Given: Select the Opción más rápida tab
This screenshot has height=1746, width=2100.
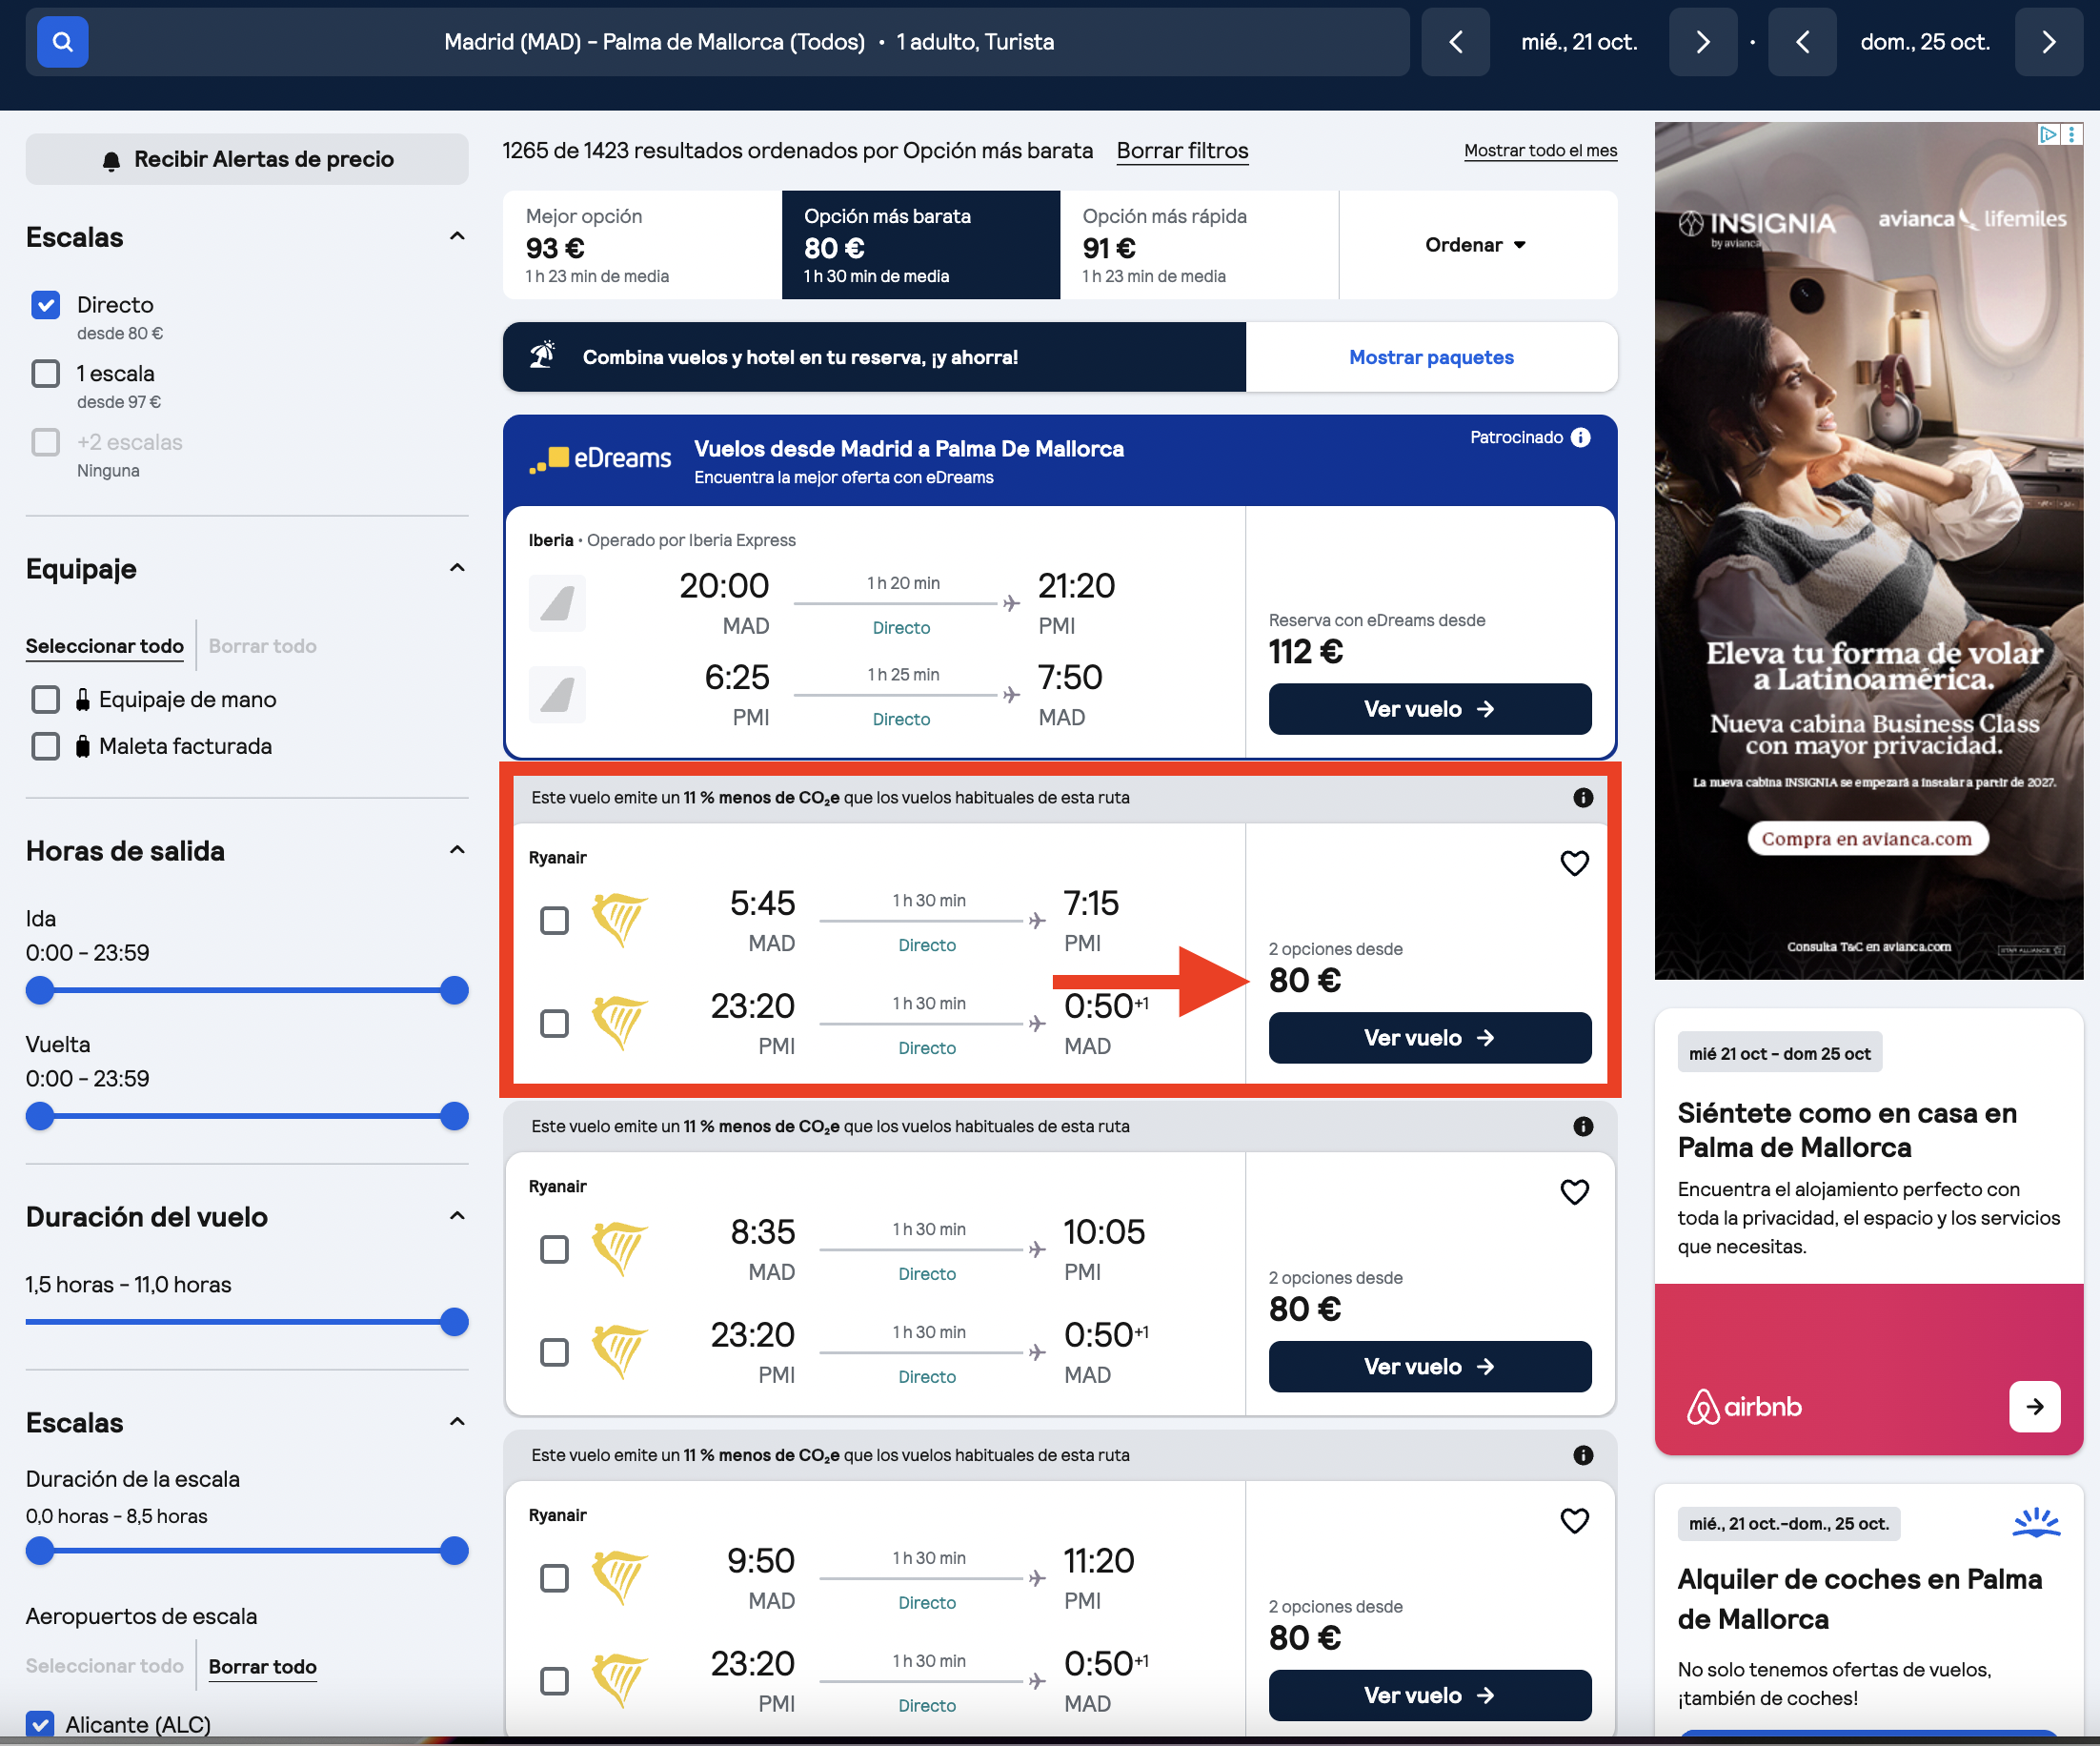Looking at the screenshot, I should (x=1199, y=245).
